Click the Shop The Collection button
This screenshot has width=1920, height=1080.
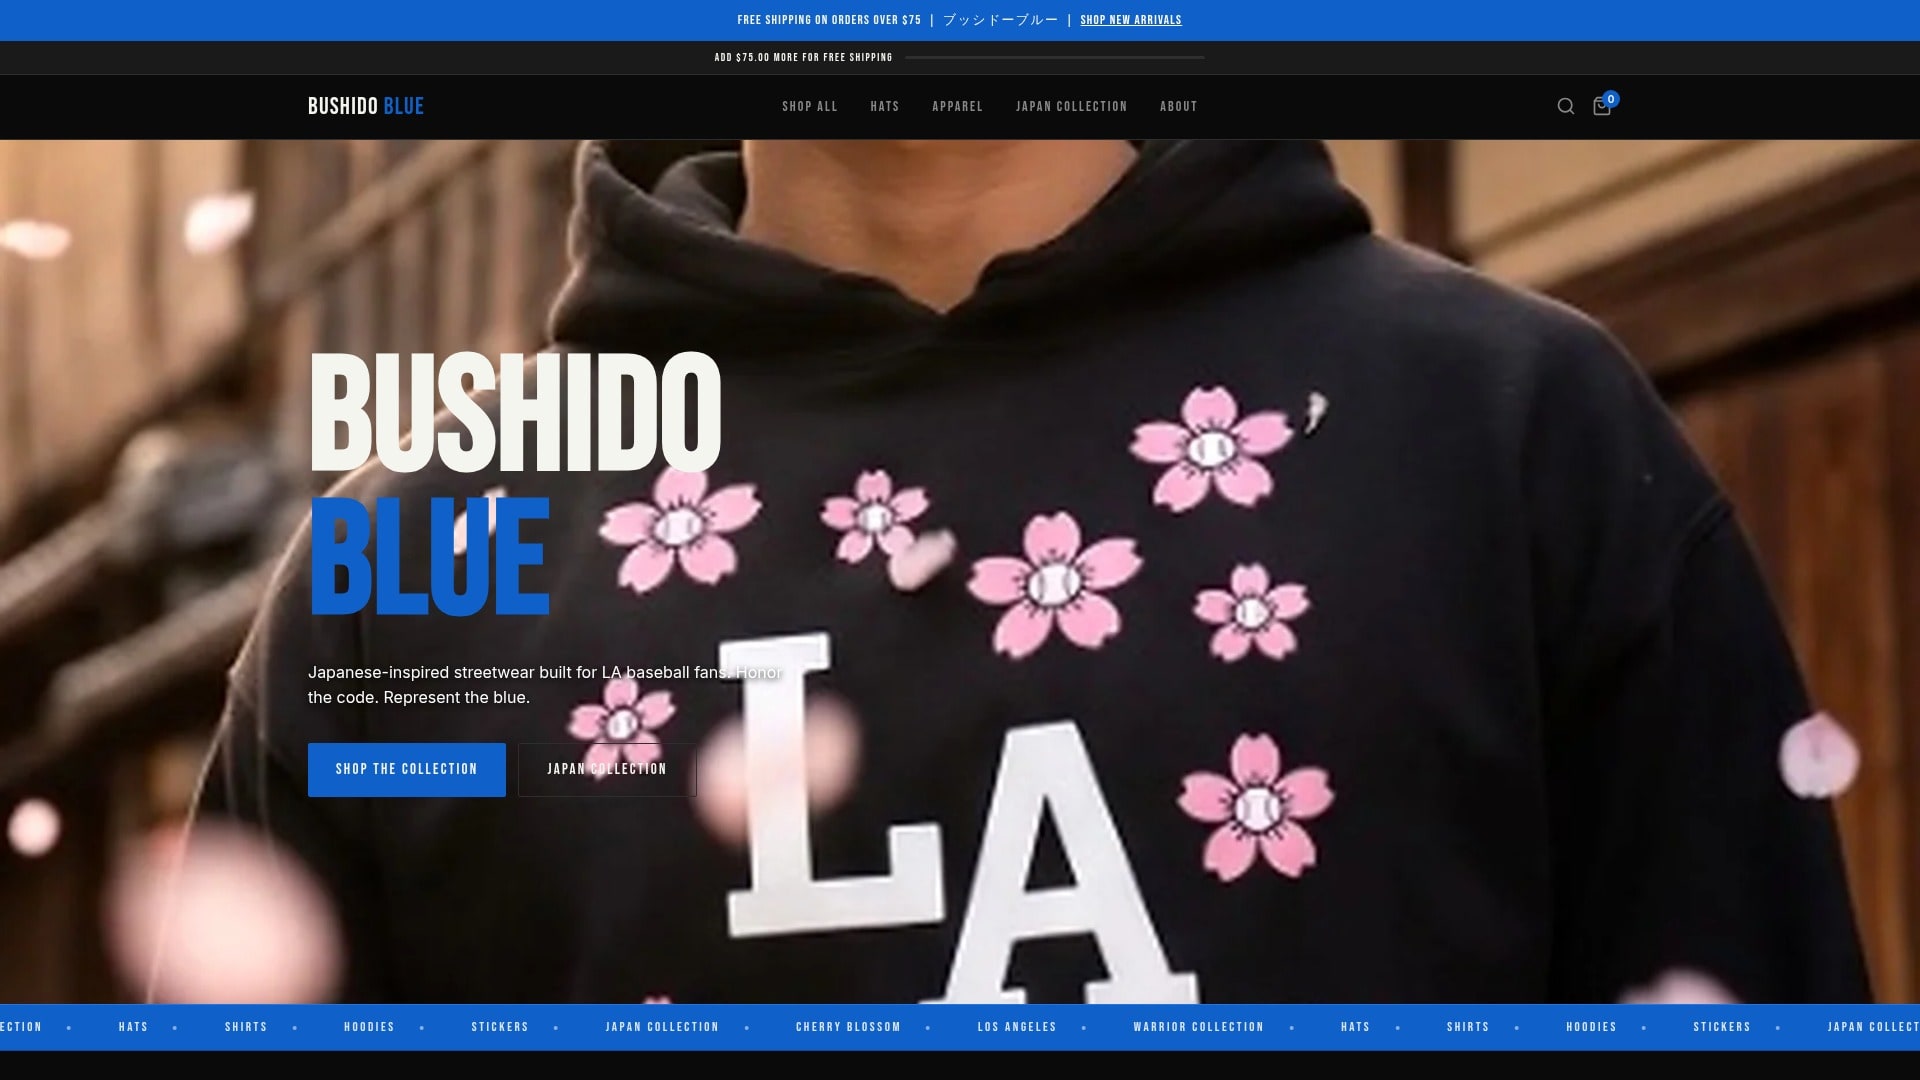[x=407, y=769]
